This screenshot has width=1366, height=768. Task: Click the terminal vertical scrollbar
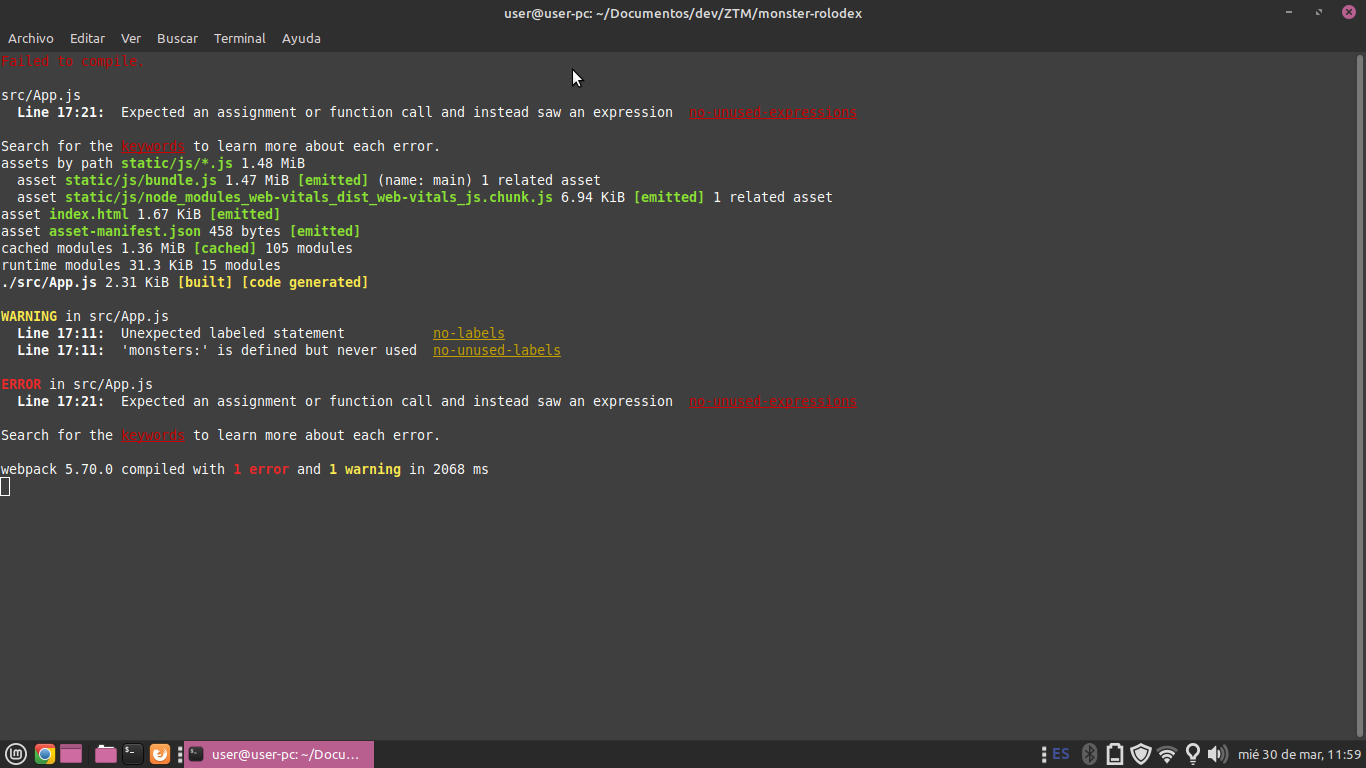(1359, 394)
